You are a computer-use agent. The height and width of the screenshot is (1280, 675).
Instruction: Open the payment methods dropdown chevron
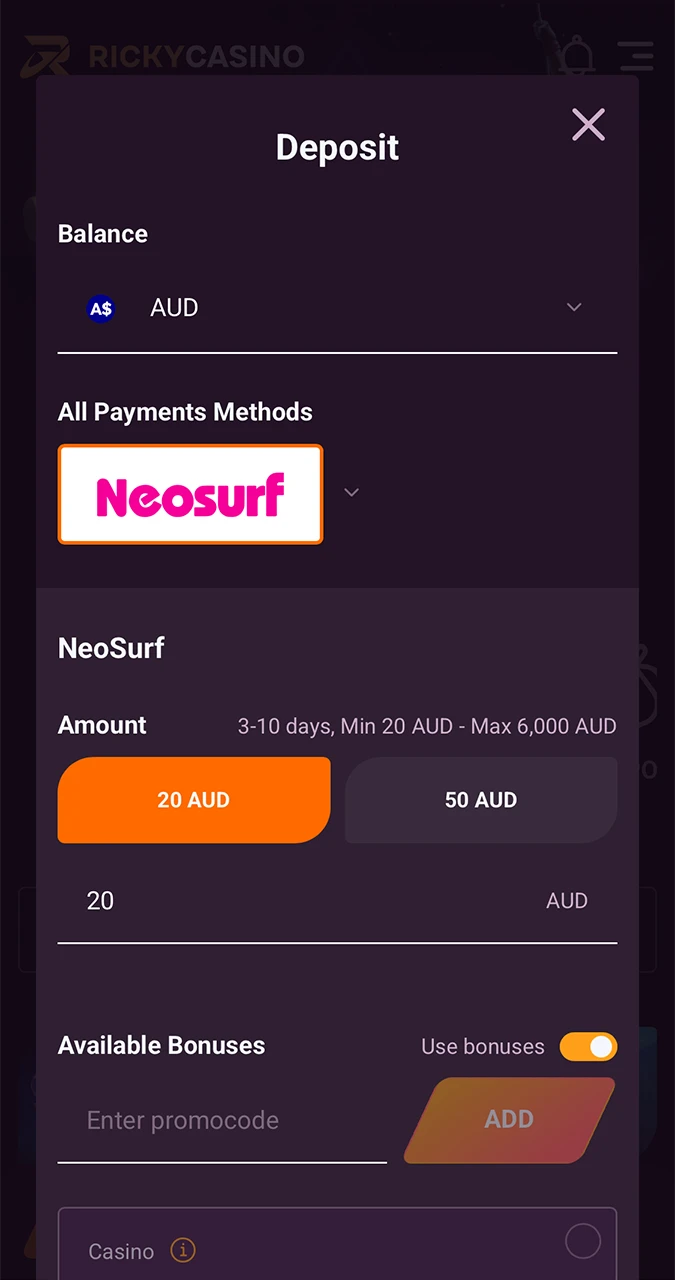pyautogui.click(x=351, y=492)
